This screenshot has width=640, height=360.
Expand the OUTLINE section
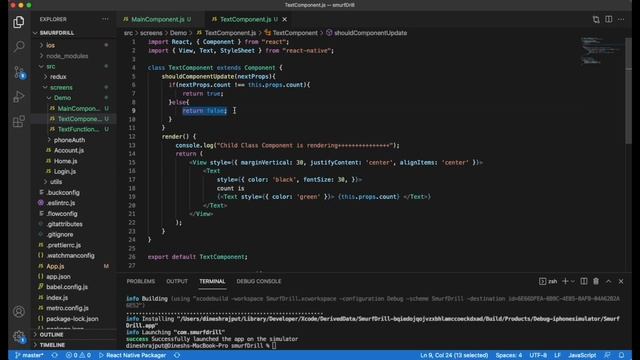click(51, 335)
